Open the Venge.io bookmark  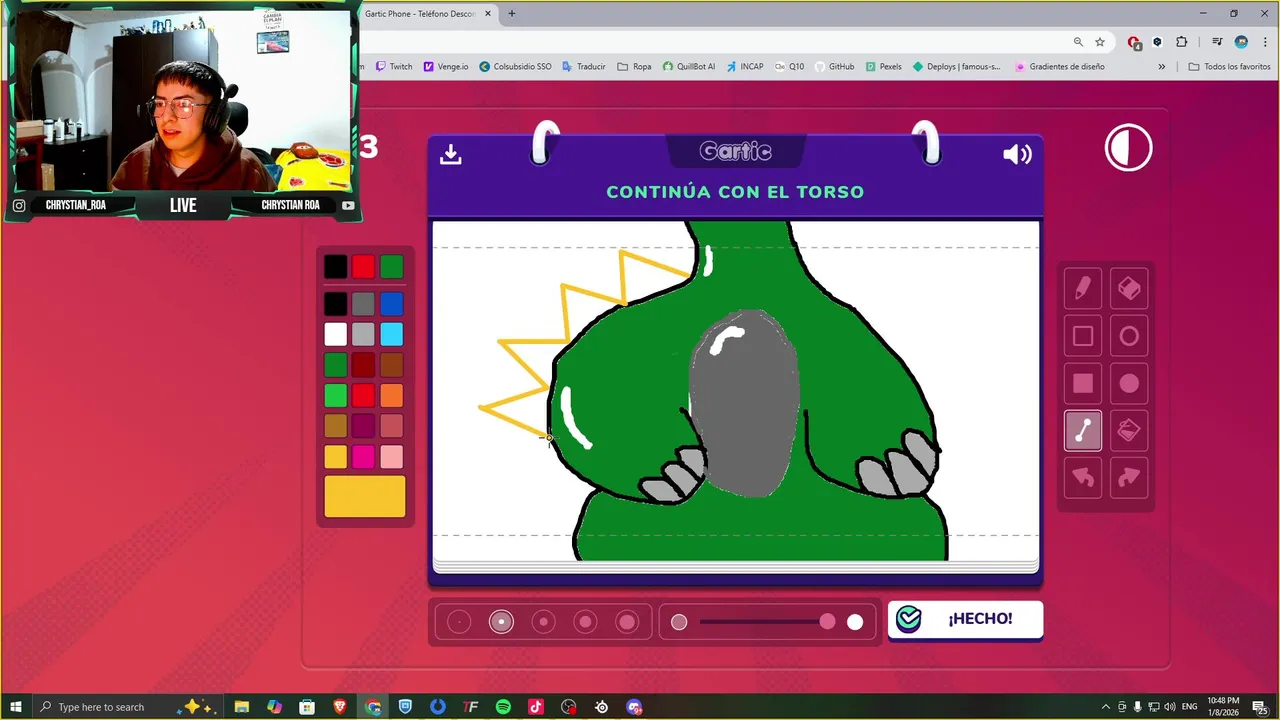446,67
